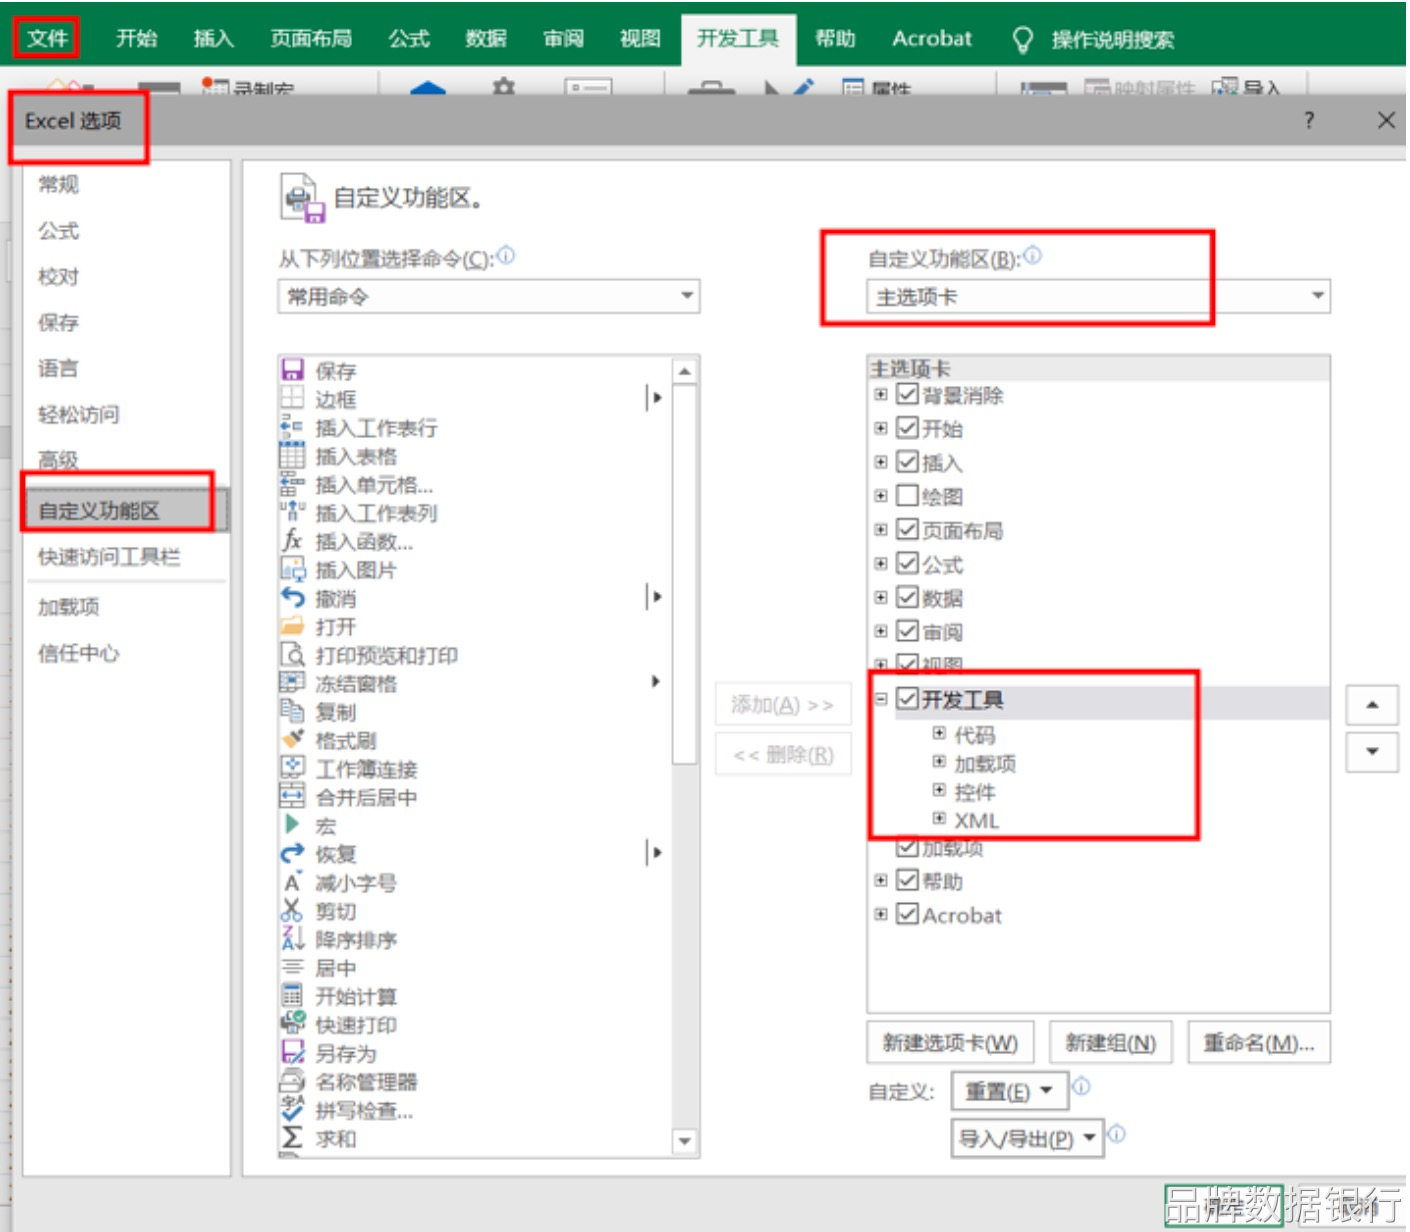The width and height of the screenshot is (1410, 1232).
Task: Click the Spelling check (拼写检查) icon
Action: pyautogui.click(x=292, y=1110)
